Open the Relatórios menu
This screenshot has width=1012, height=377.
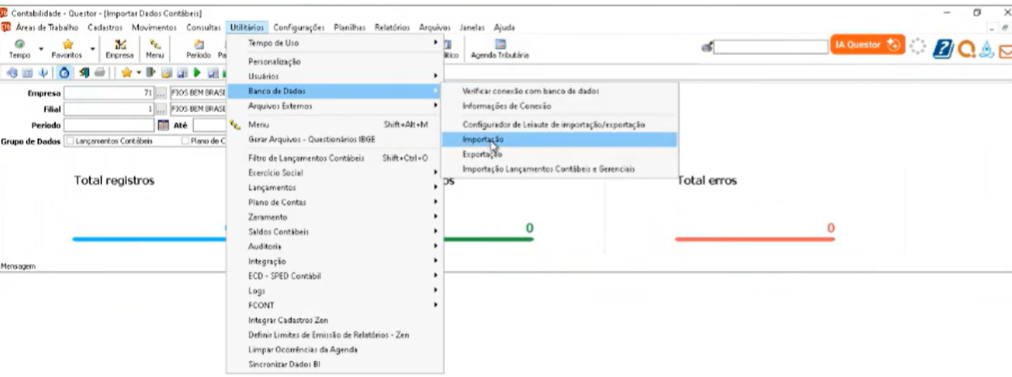392,28
